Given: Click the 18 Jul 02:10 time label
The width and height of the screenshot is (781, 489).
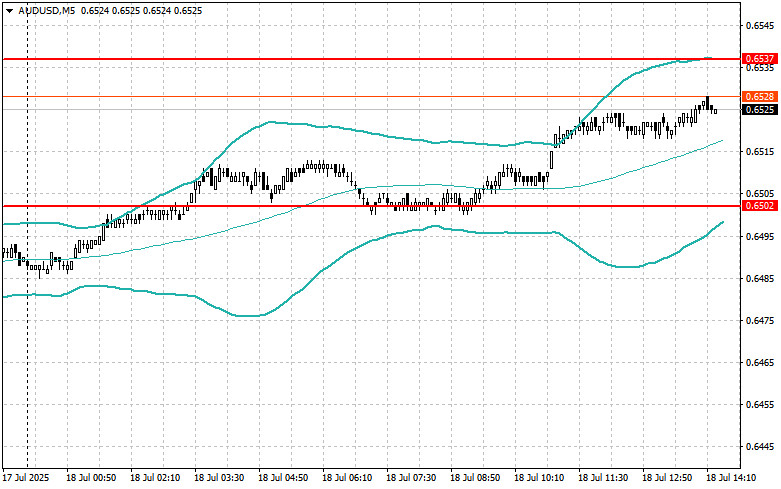Looking at the screenshot, I should pyautogui.click(x=155, y=478).
